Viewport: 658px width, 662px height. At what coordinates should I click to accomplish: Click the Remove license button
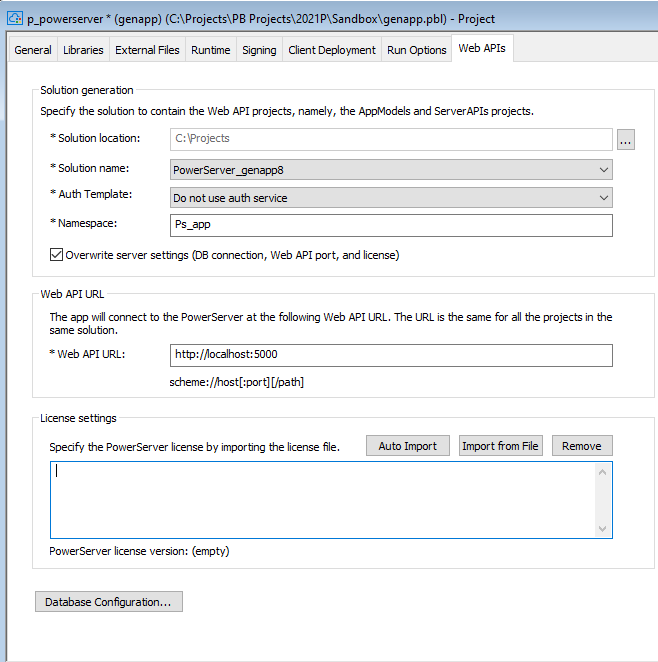582,446
